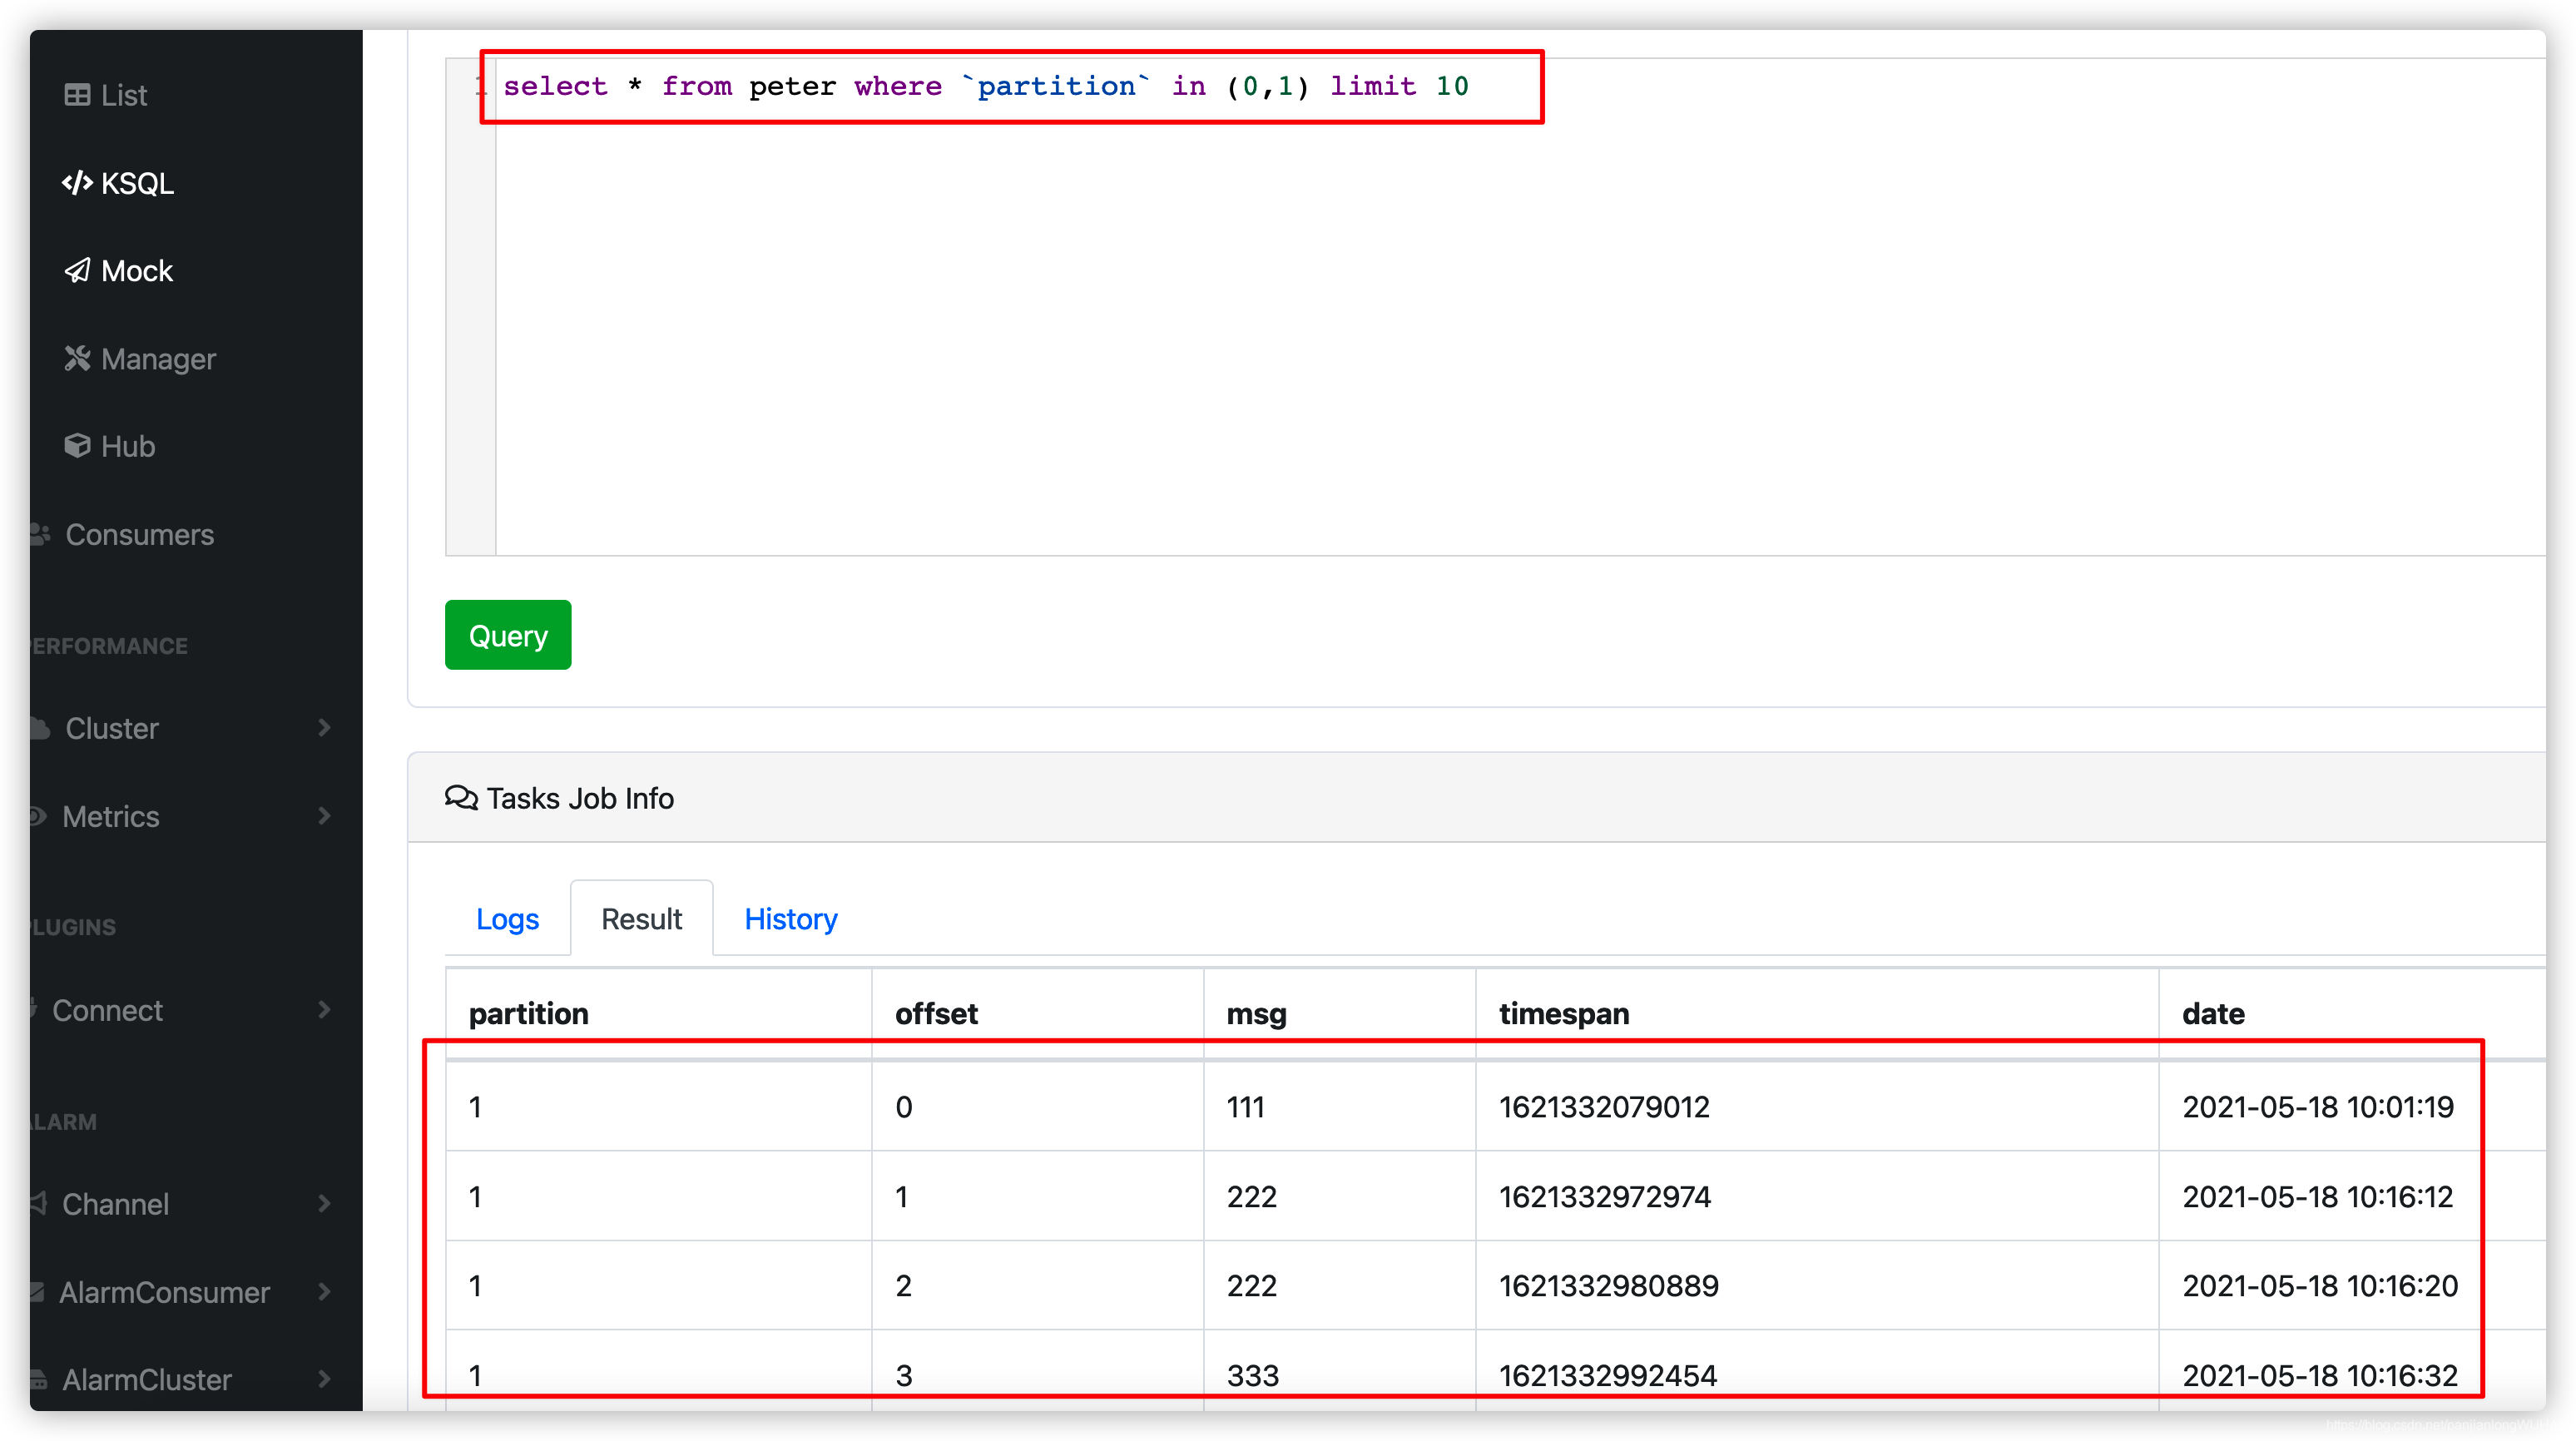Switch to the Logs tab
2576x1441 pixels.
pos(507,919)
